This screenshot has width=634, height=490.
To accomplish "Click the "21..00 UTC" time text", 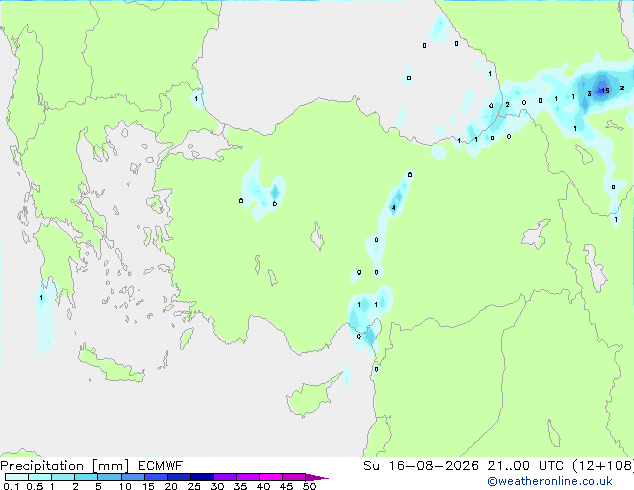I will point(525,466).
